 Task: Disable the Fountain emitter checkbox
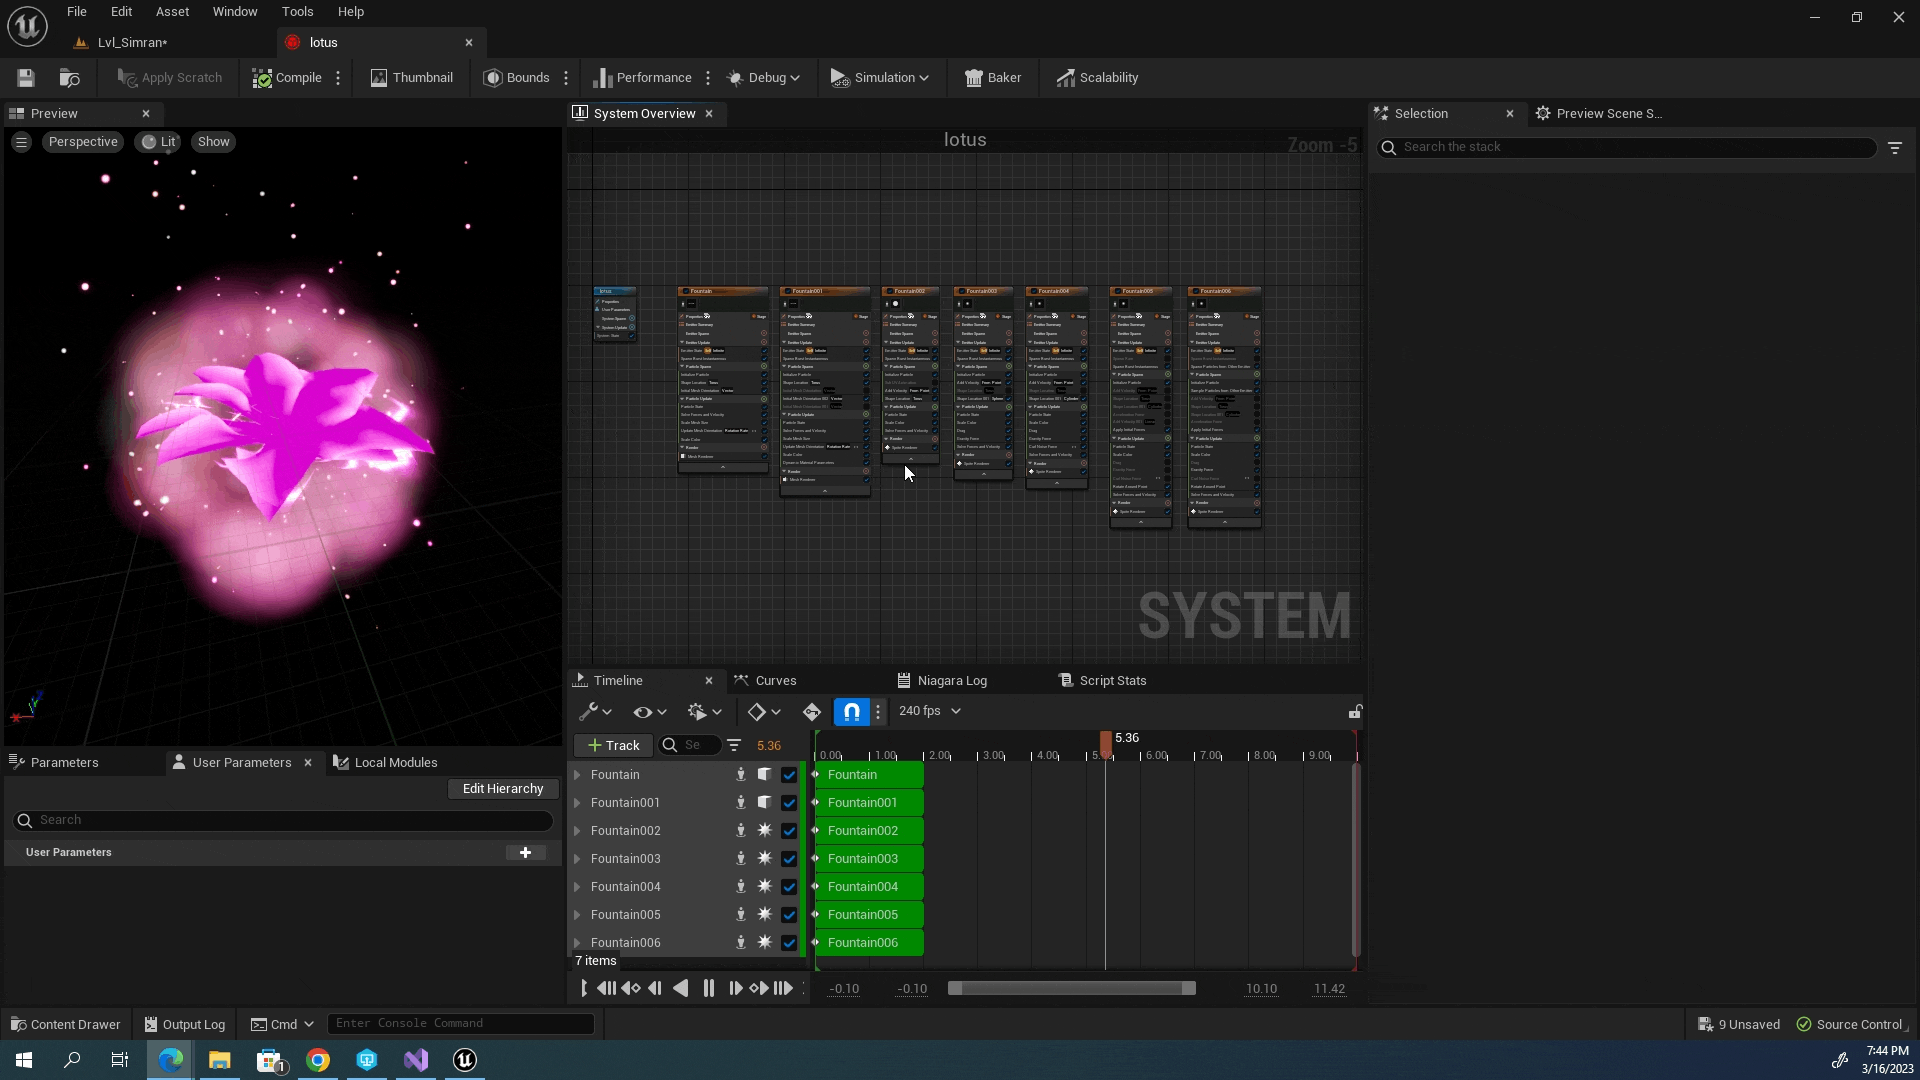tap(789, 775)
